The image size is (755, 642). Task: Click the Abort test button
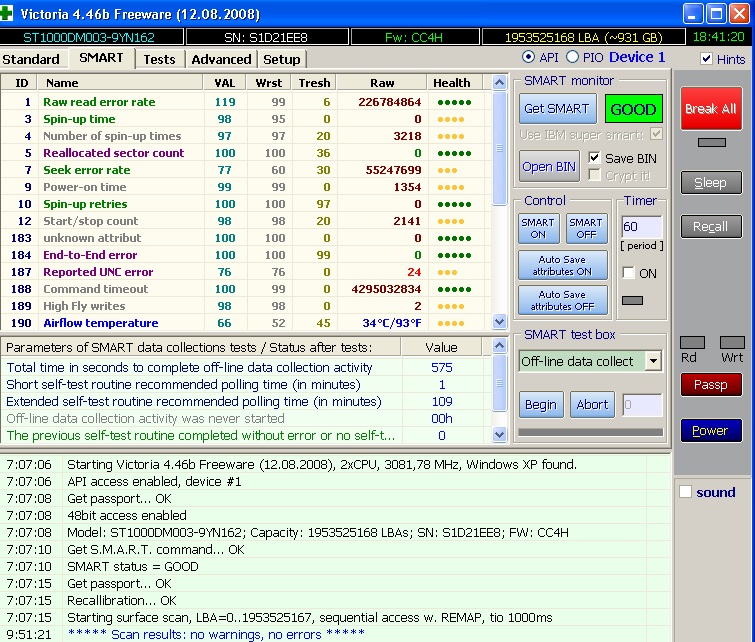pyautogui.click(x=592, y=405)
